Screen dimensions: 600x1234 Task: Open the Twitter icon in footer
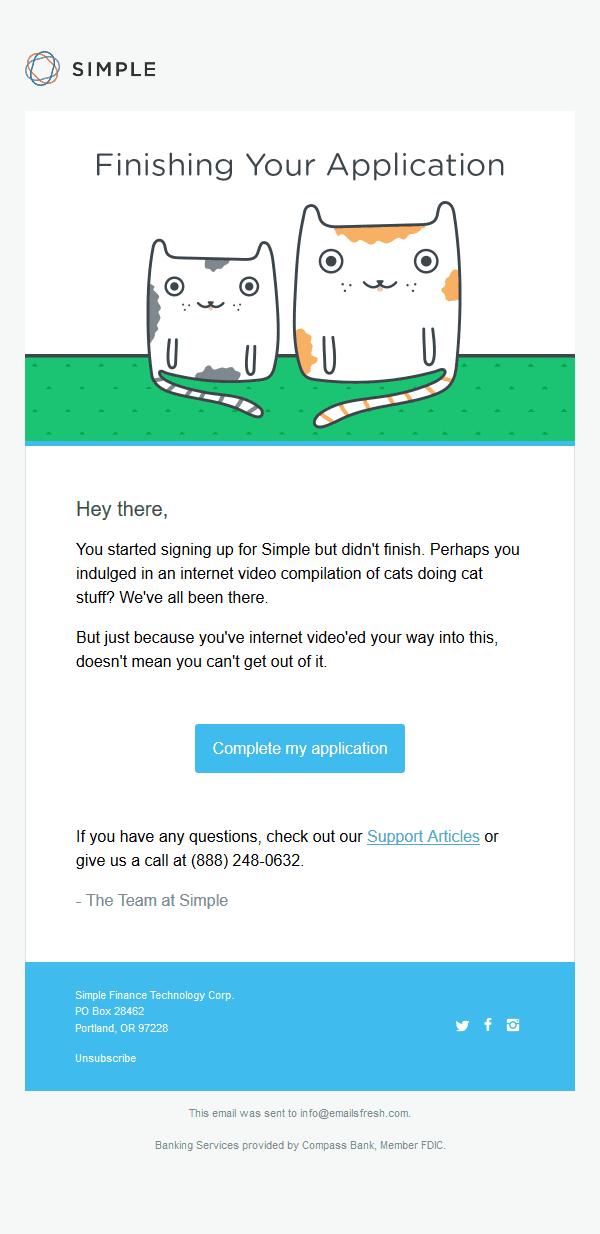click(x=462, y=1025)
